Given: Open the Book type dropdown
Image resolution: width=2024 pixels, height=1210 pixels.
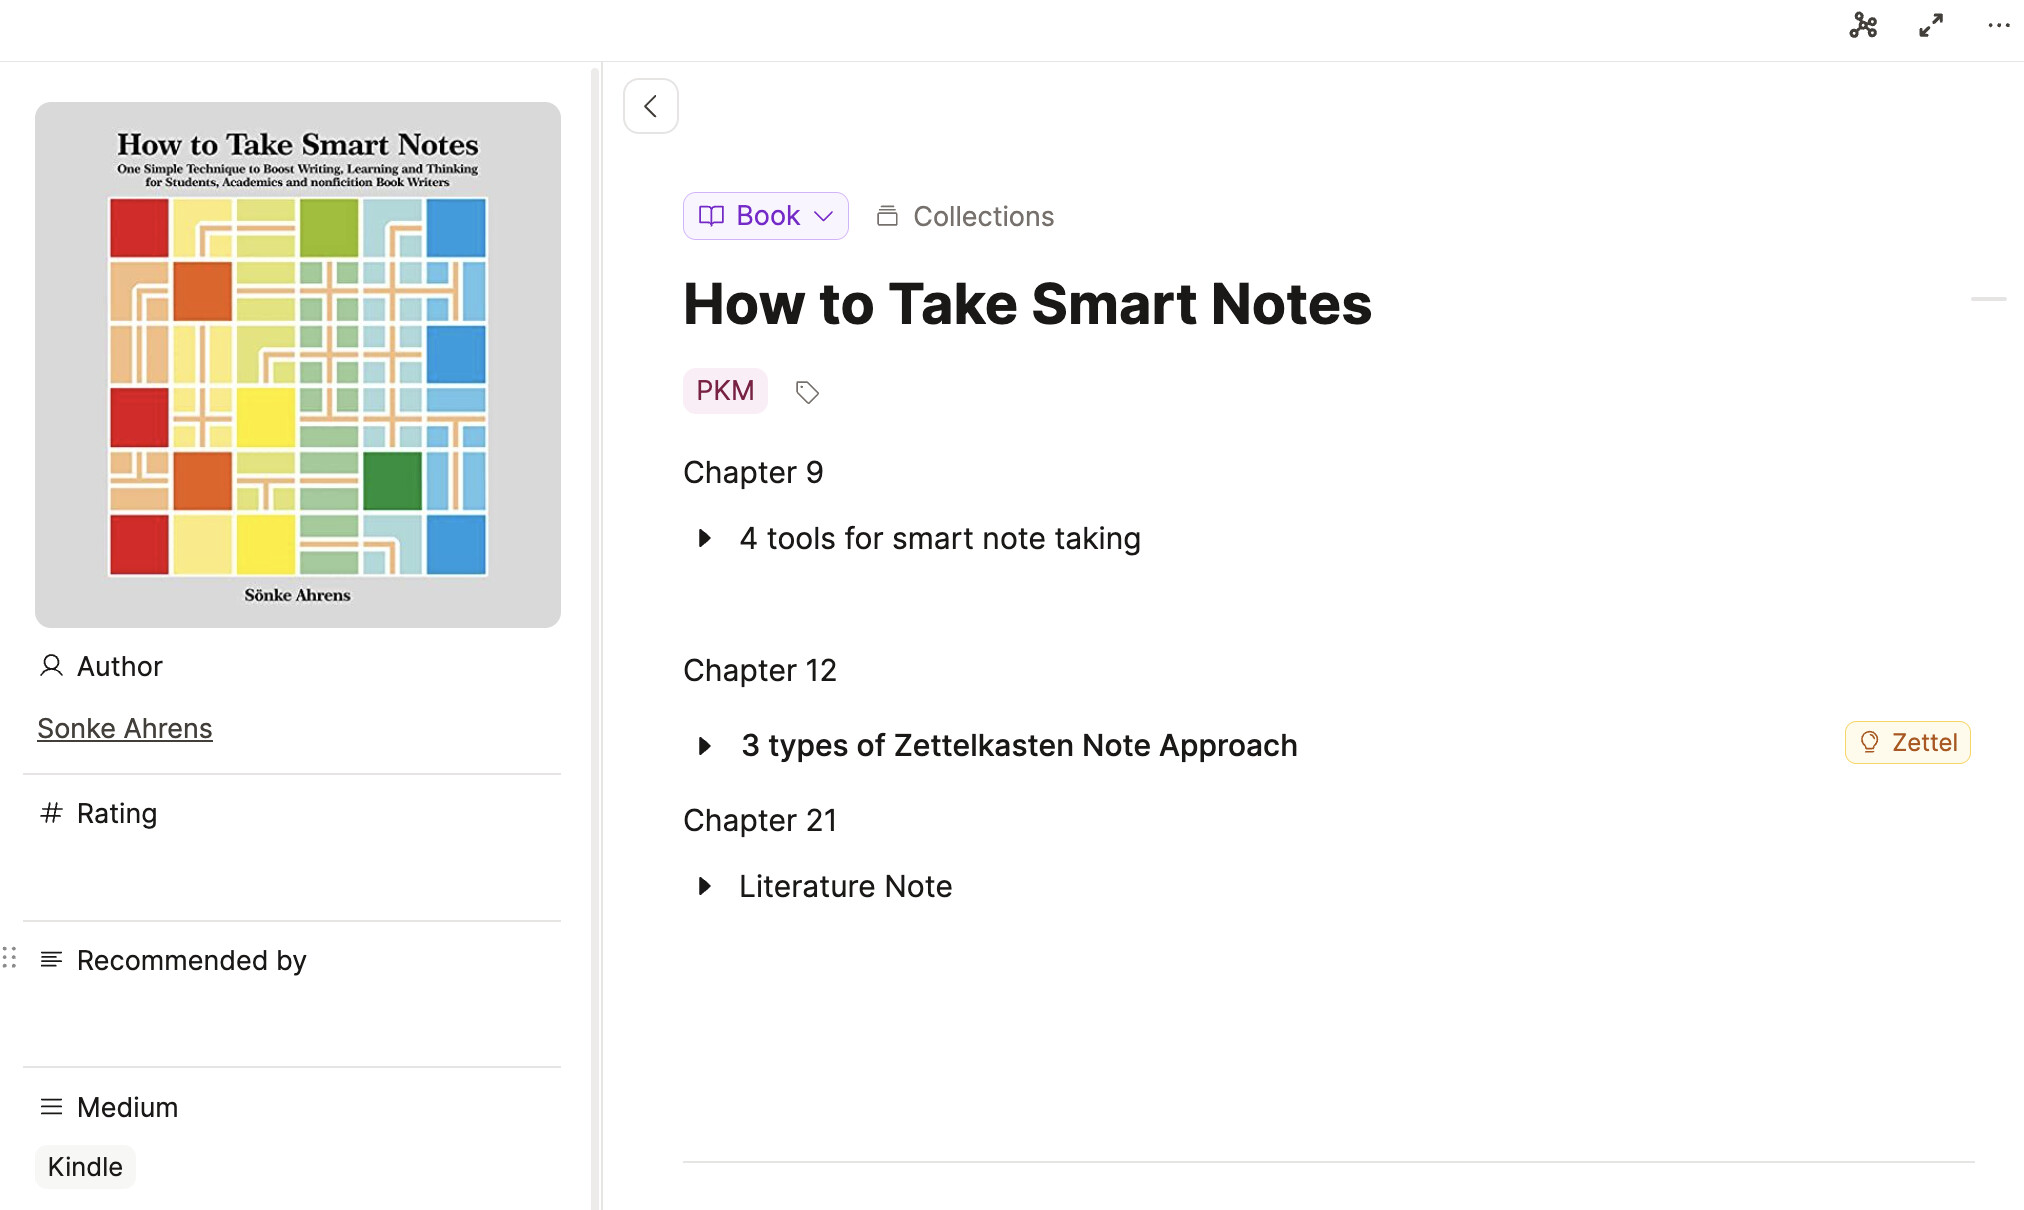Looking at the screenshot, I should (x=766, y=216).
